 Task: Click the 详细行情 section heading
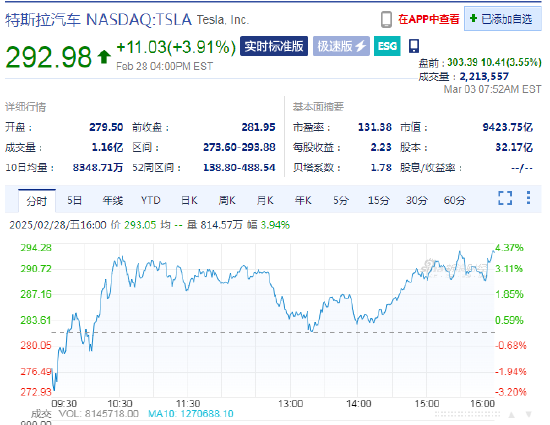pos(26,107)
